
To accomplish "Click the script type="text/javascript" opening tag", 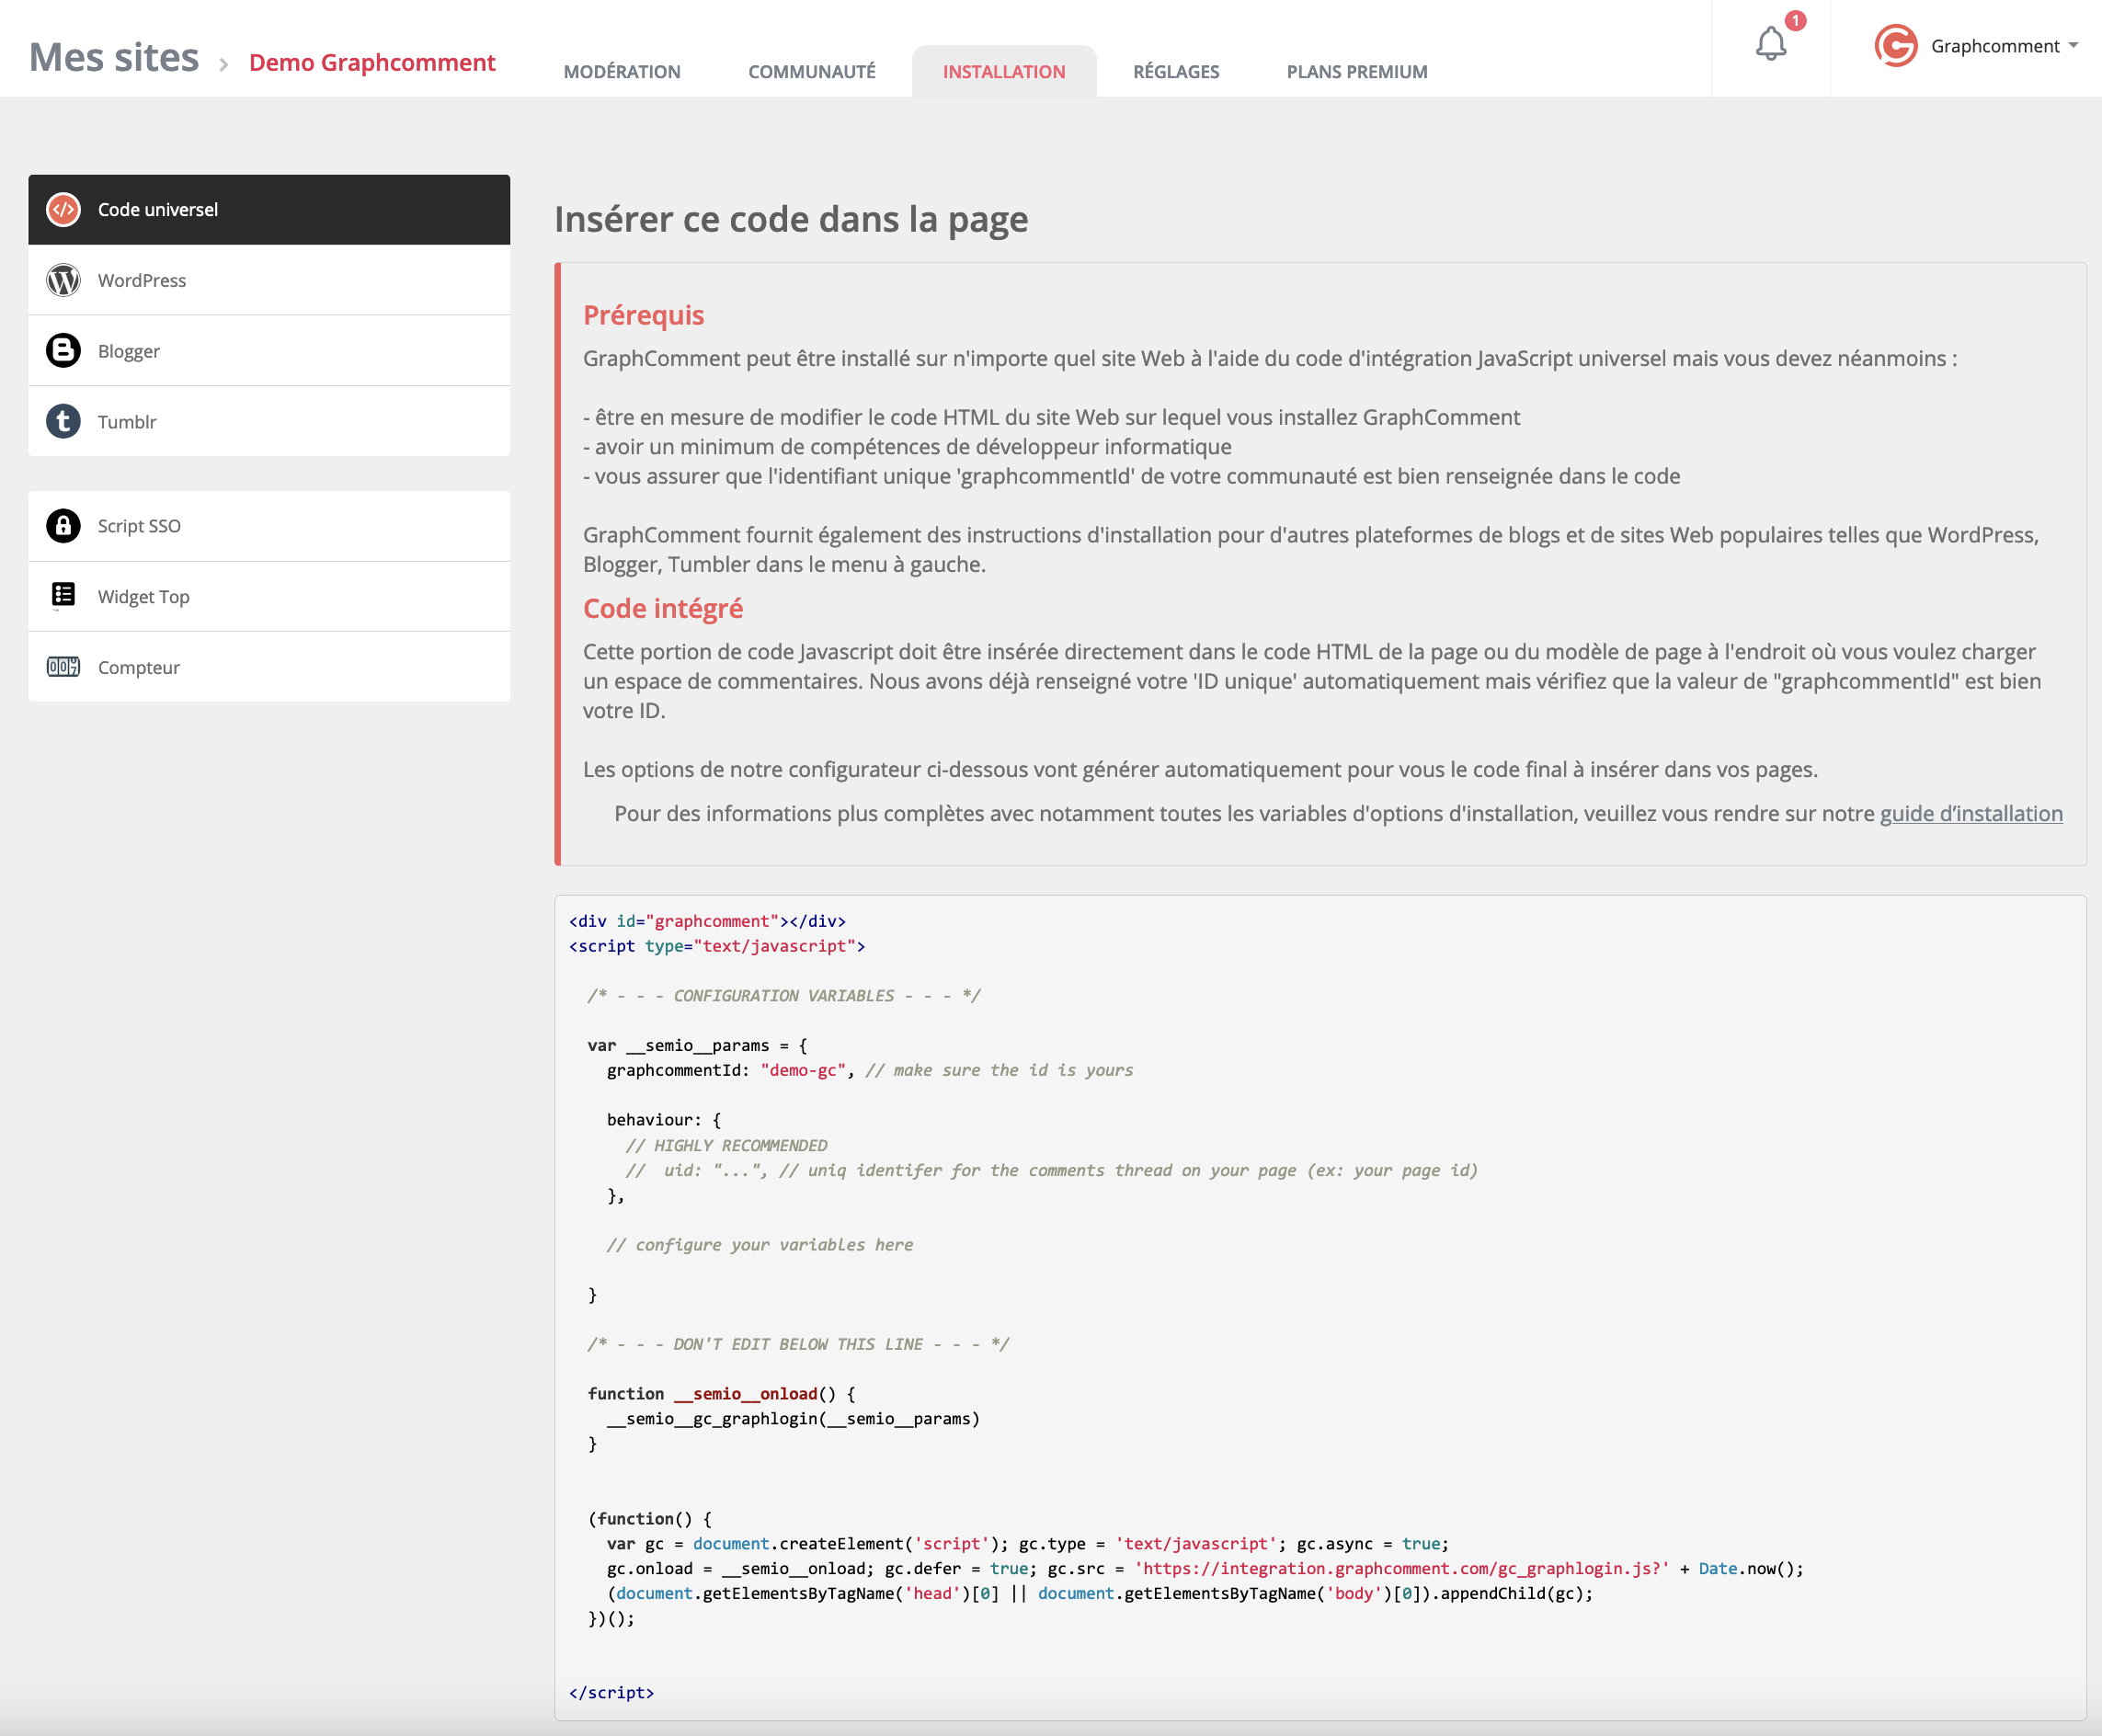I will pos(717,946).
